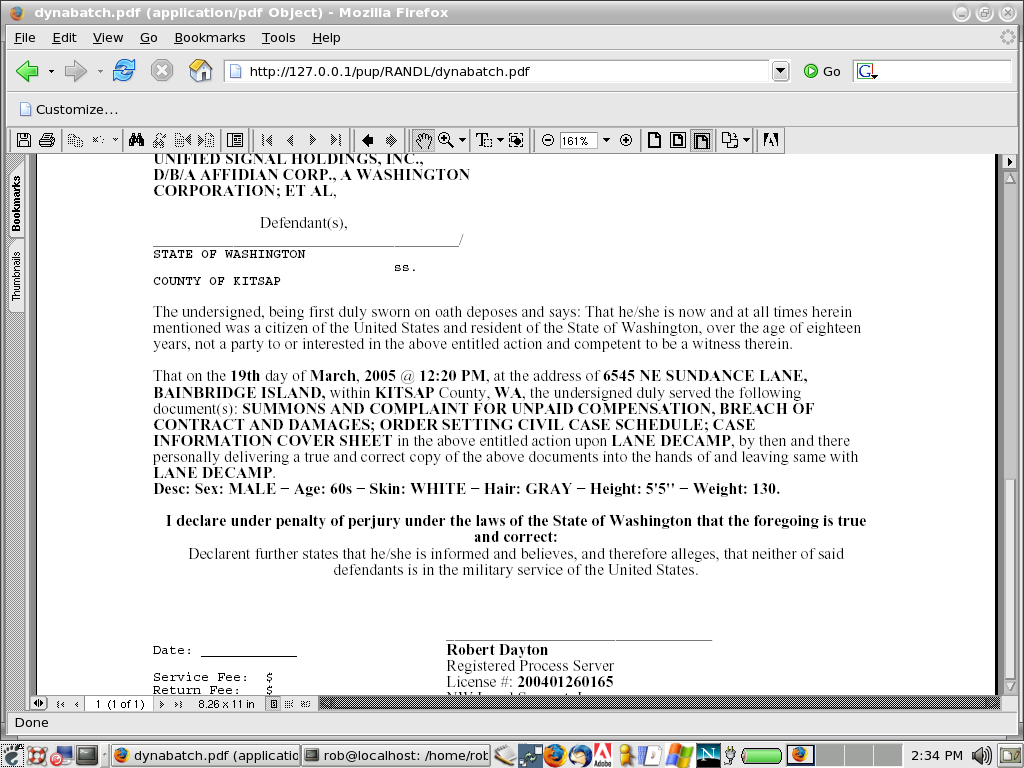Image resolution: width=1024 pixels, height=768 pixels.
Task: Click the Firefox Home icon
Action: tap(200, 71)
